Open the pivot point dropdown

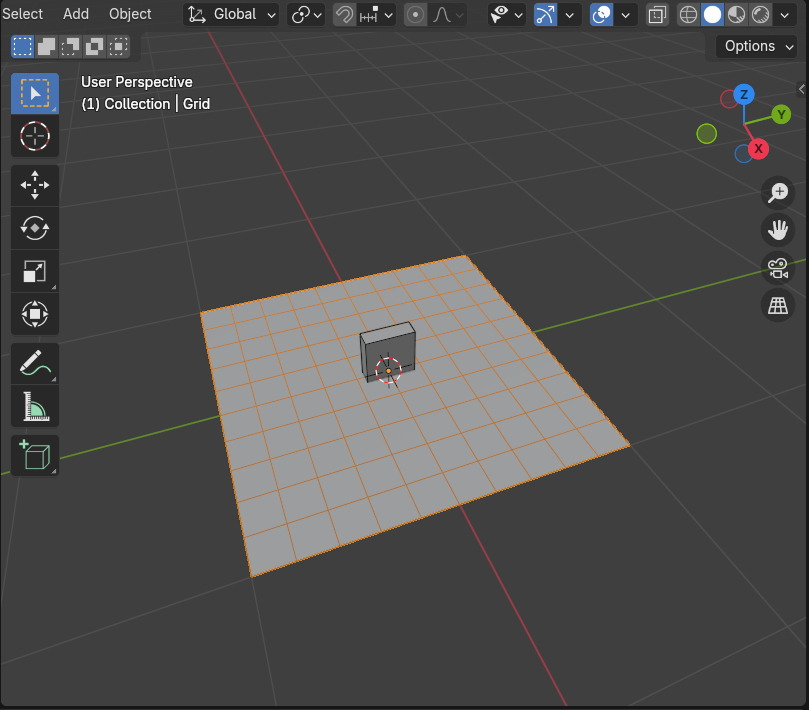tap(306, 15)
